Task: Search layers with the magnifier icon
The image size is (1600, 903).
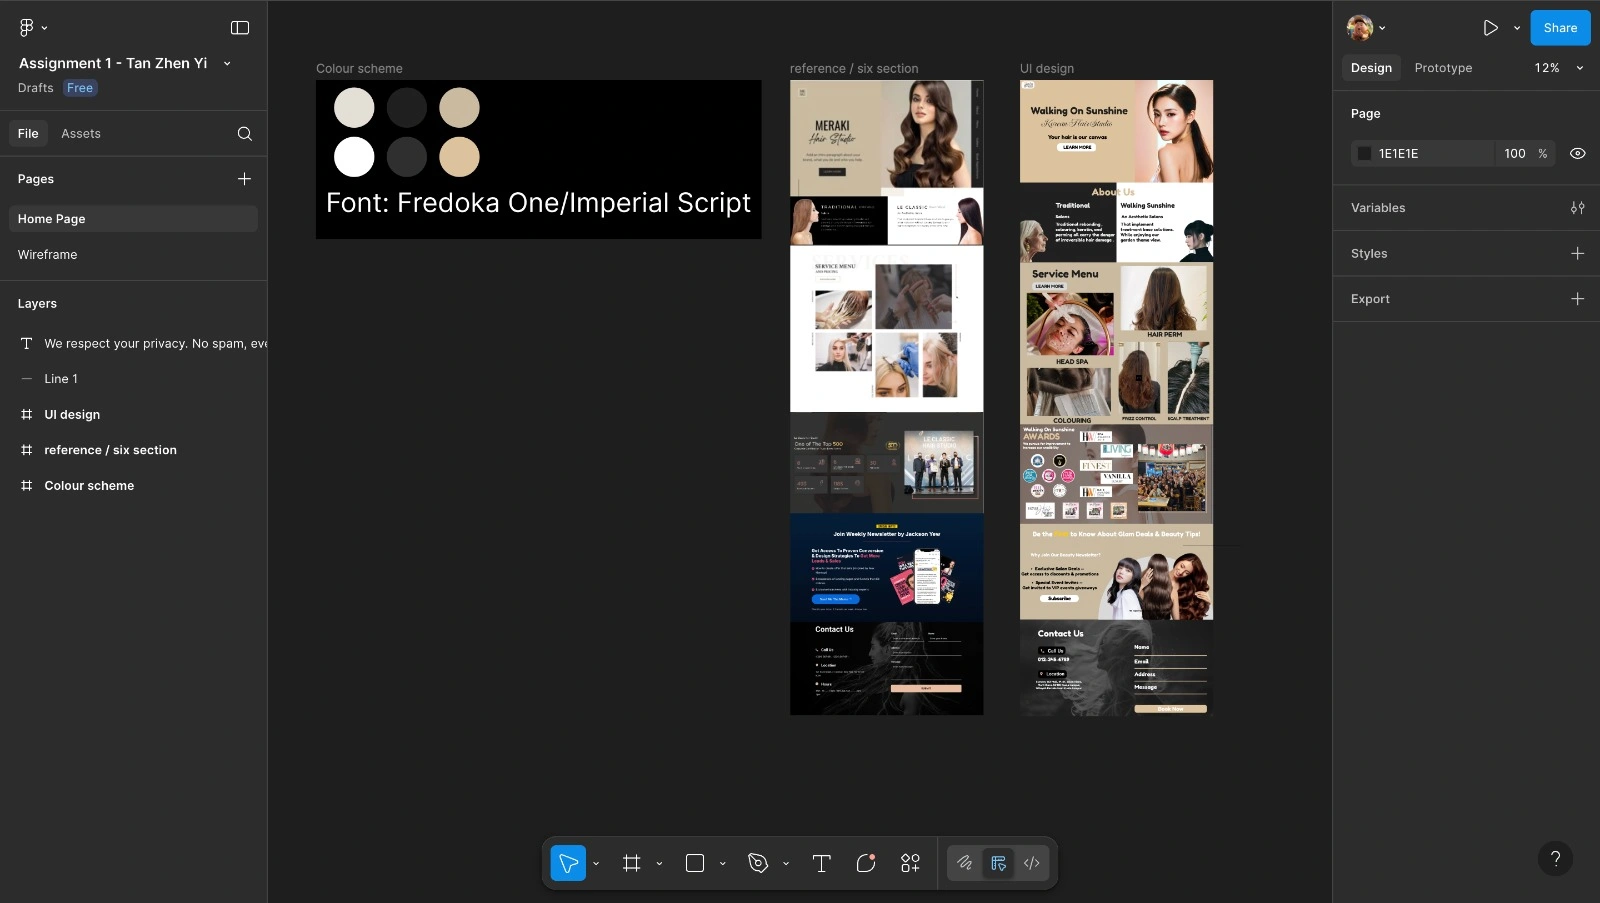Action: point(244,134)
